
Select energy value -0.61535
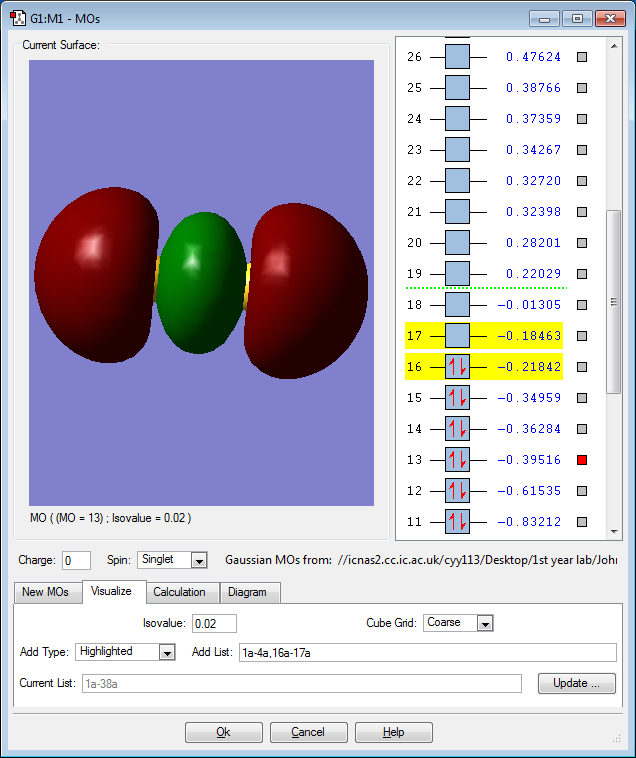[529, 491]
